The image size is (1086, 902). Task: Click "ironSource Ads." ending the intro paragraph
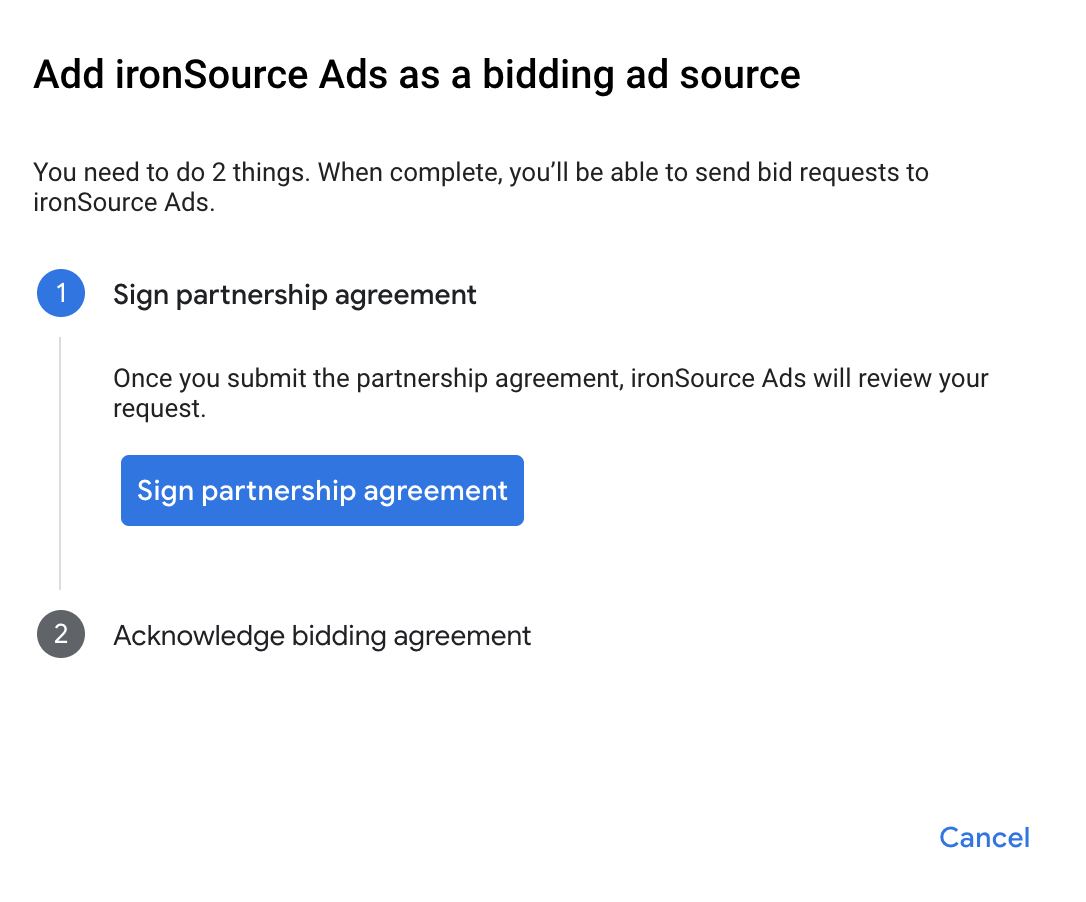coord(124,203)
